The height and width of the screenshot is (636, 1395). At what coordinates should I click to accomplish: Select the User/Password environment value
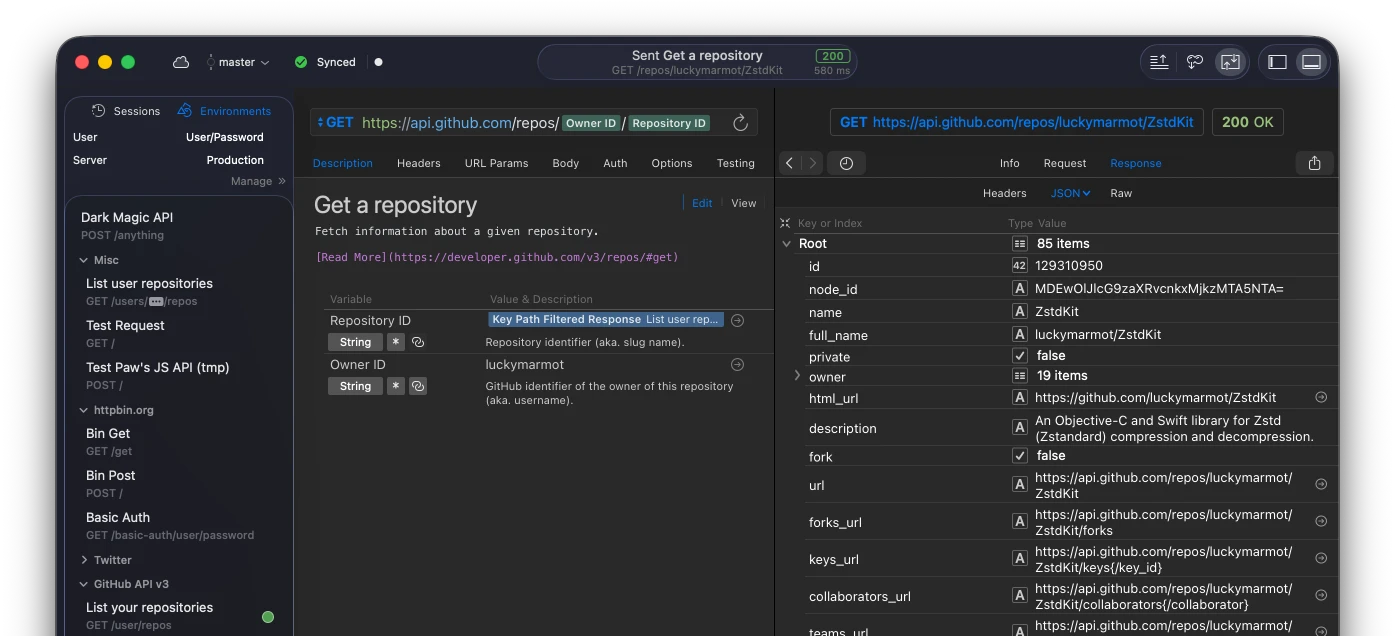(x=225, y=137)
